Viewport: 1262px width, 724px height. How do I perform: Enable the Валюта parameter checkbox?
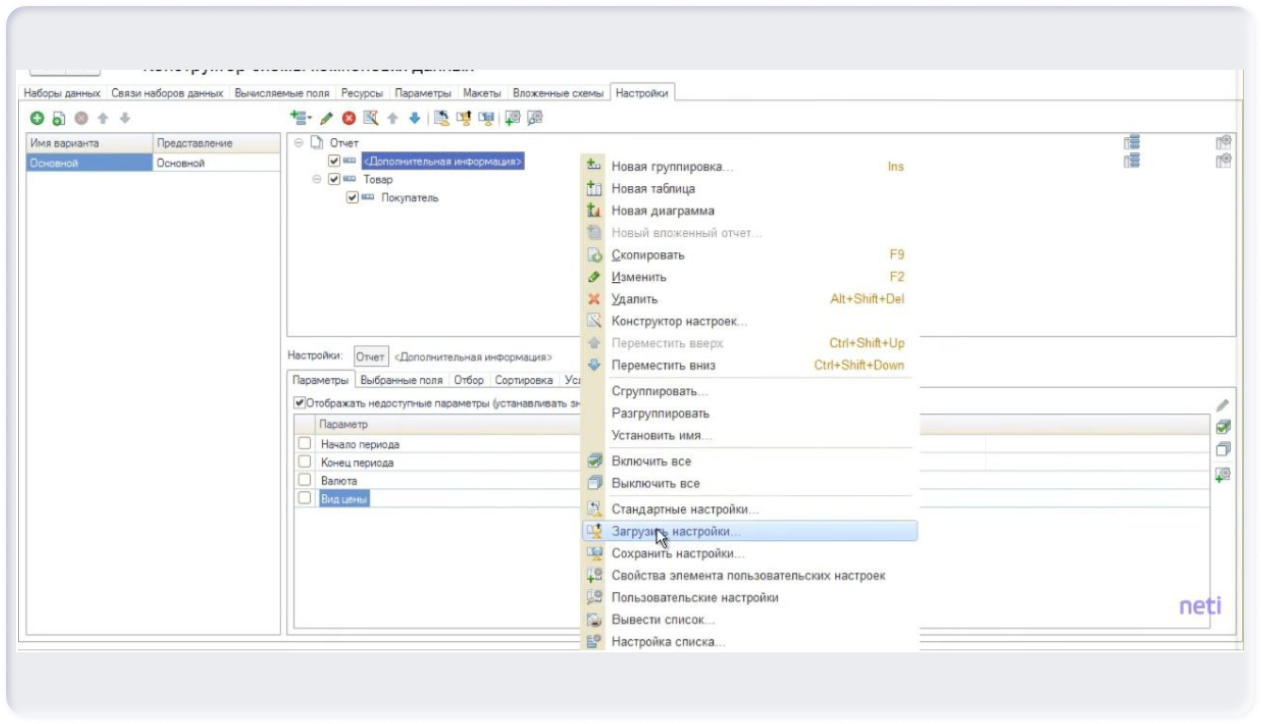click(x=305, y=481)
